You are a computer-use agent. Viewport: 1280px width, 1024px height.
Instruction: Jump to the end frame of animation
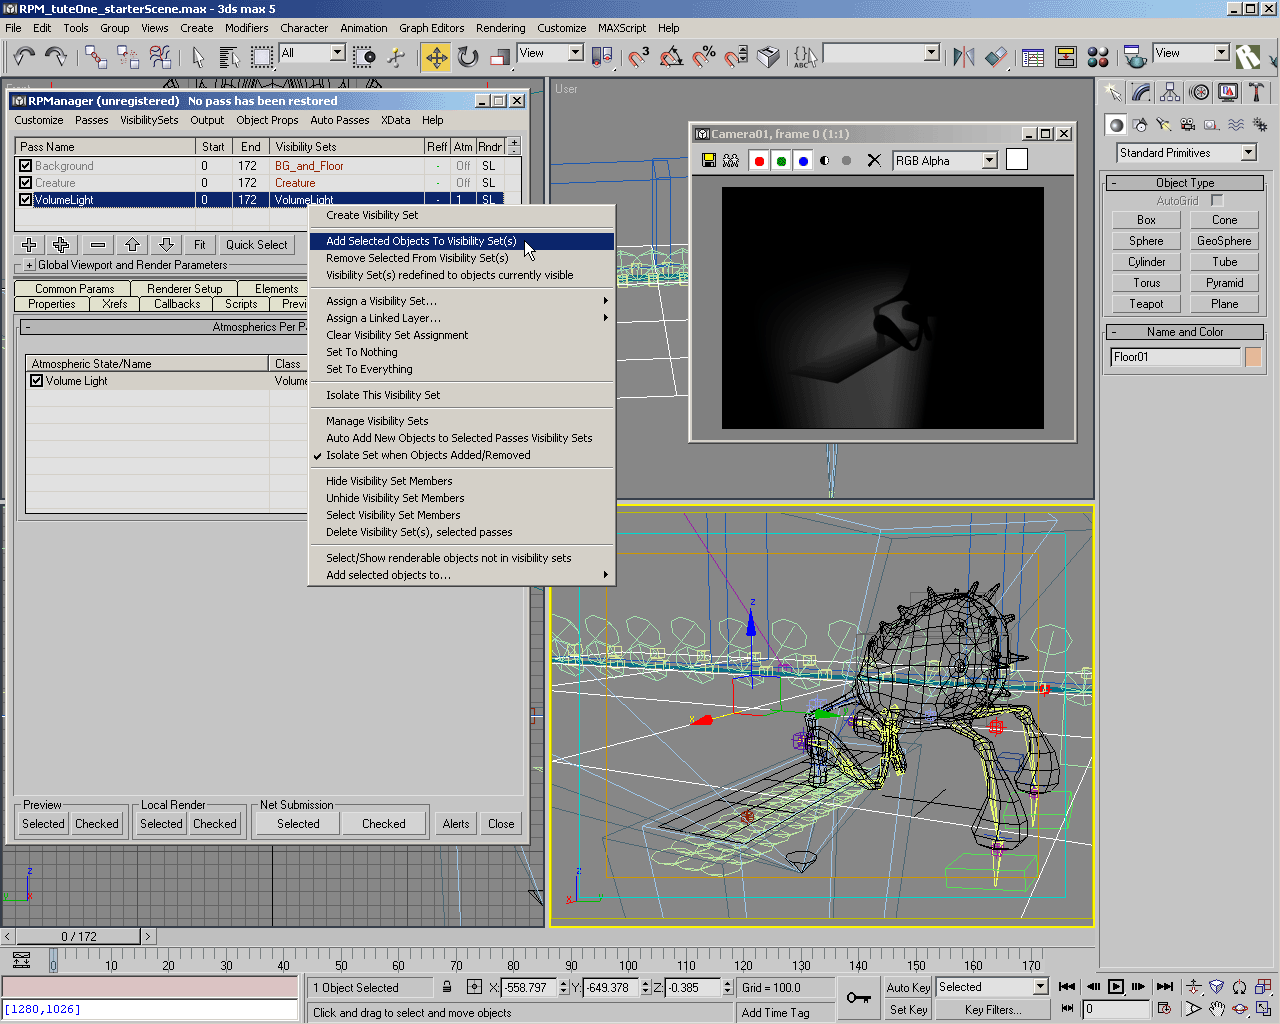pyautogui.click(x=1164, y=987)
